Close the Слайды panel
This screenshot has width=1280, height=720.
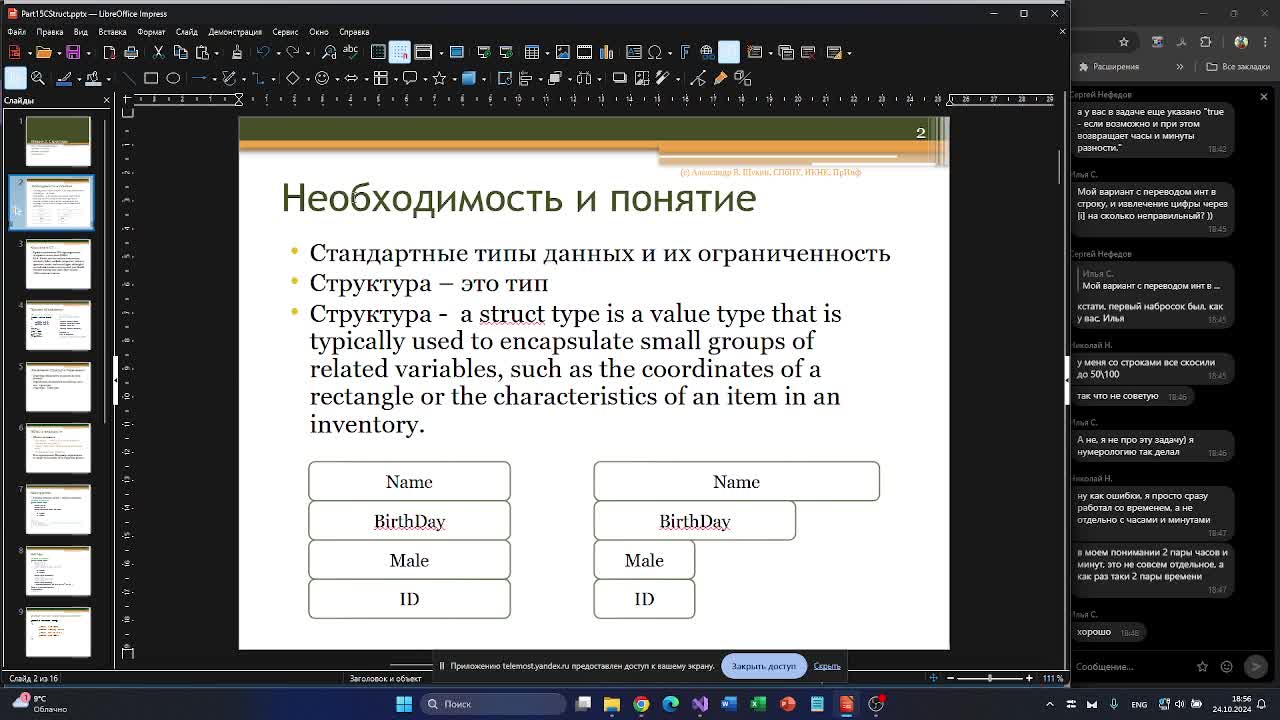point(106,100)
